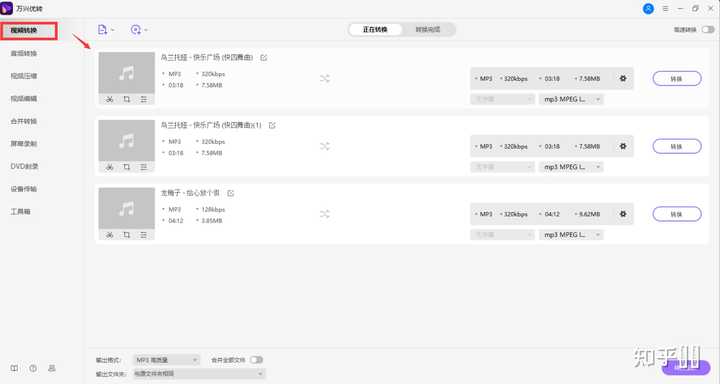Click 转换 button for first 快乐广场 file
The image size is (720, 384).
point(677,79)
